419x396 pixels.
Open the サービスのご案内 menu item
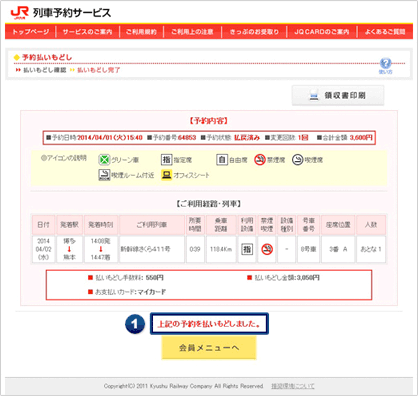[x=88, y=32]
